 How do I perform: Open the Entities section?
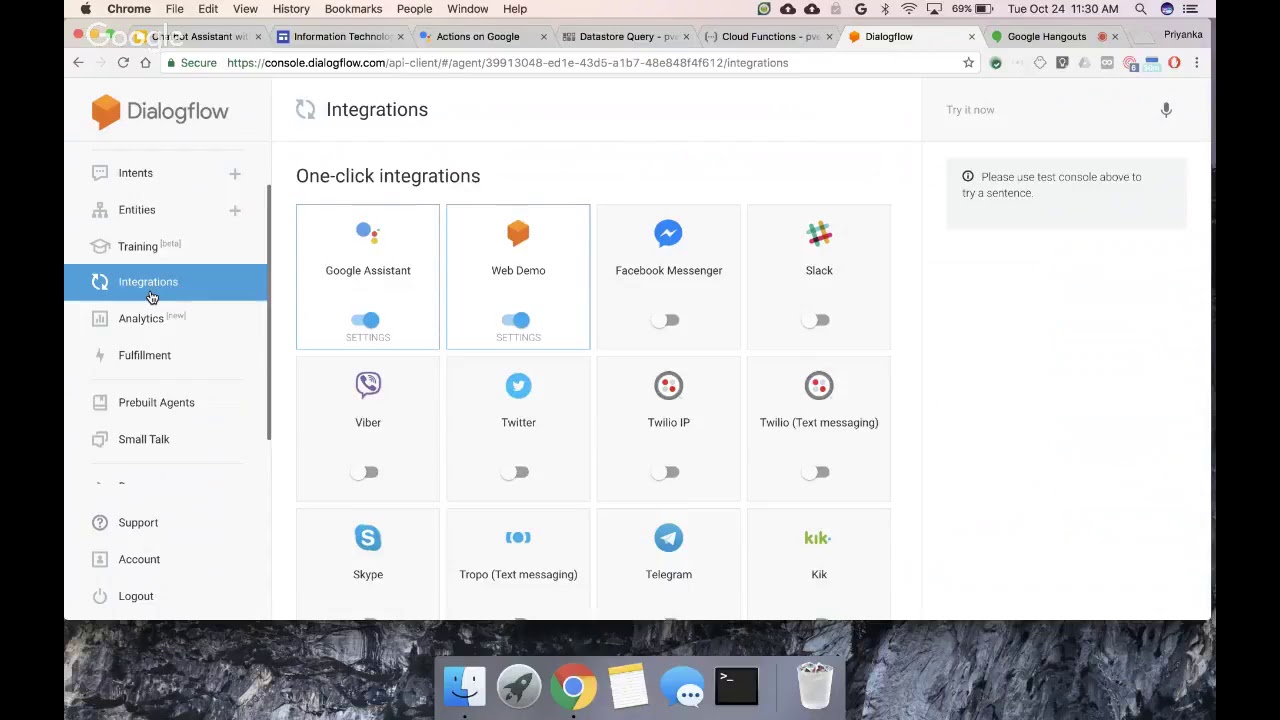(137, 210)
